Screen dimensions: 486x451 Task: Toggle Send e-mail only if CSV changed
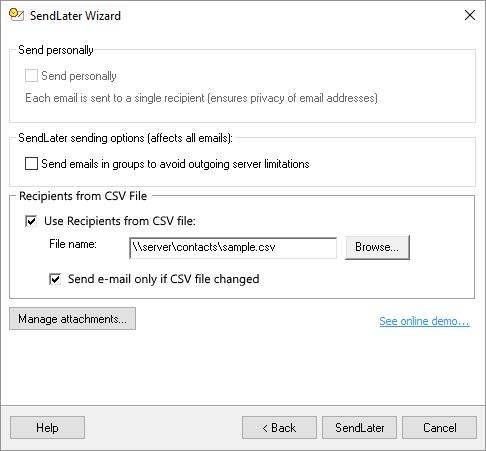[55, 279]
